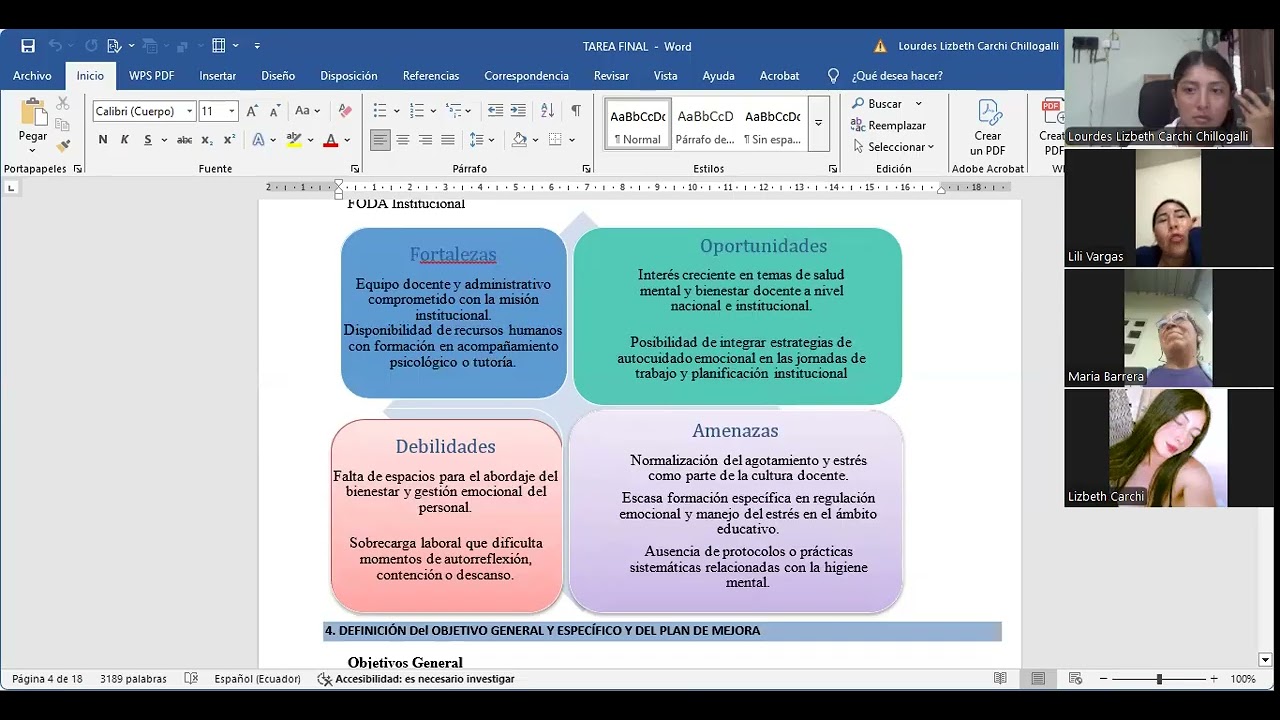Apply the yellow text highlight color
This screenshot has height=720, width=1280.
[x=293, y=140]
